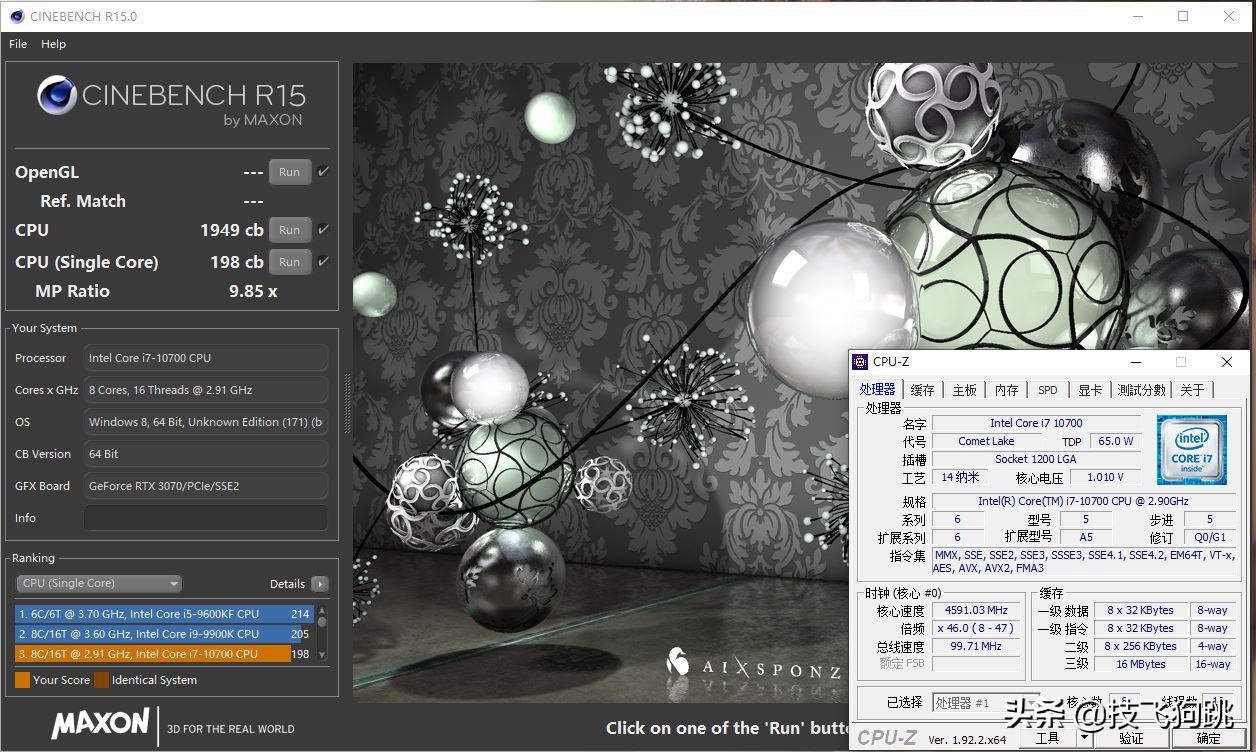Screen dimensions: 1256x752
Task: Open the 工具 dropdown arrow in CPU-Z
Action: pos(1084,739)
